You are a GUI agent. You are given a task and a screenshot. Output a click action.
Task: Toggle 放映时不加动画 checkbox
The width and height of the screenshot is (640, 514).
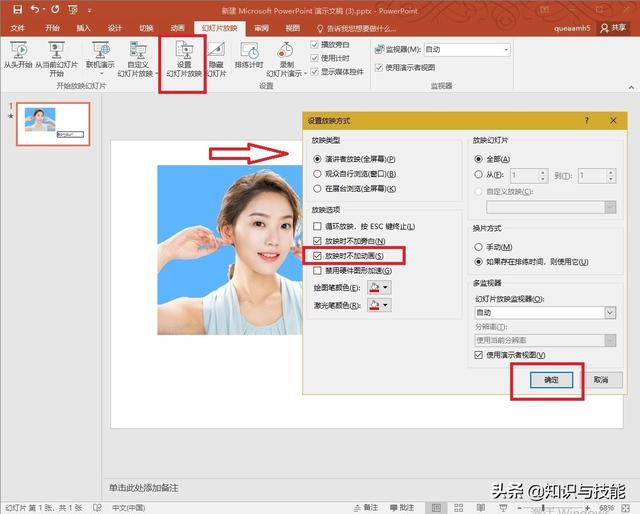point(318,256)
